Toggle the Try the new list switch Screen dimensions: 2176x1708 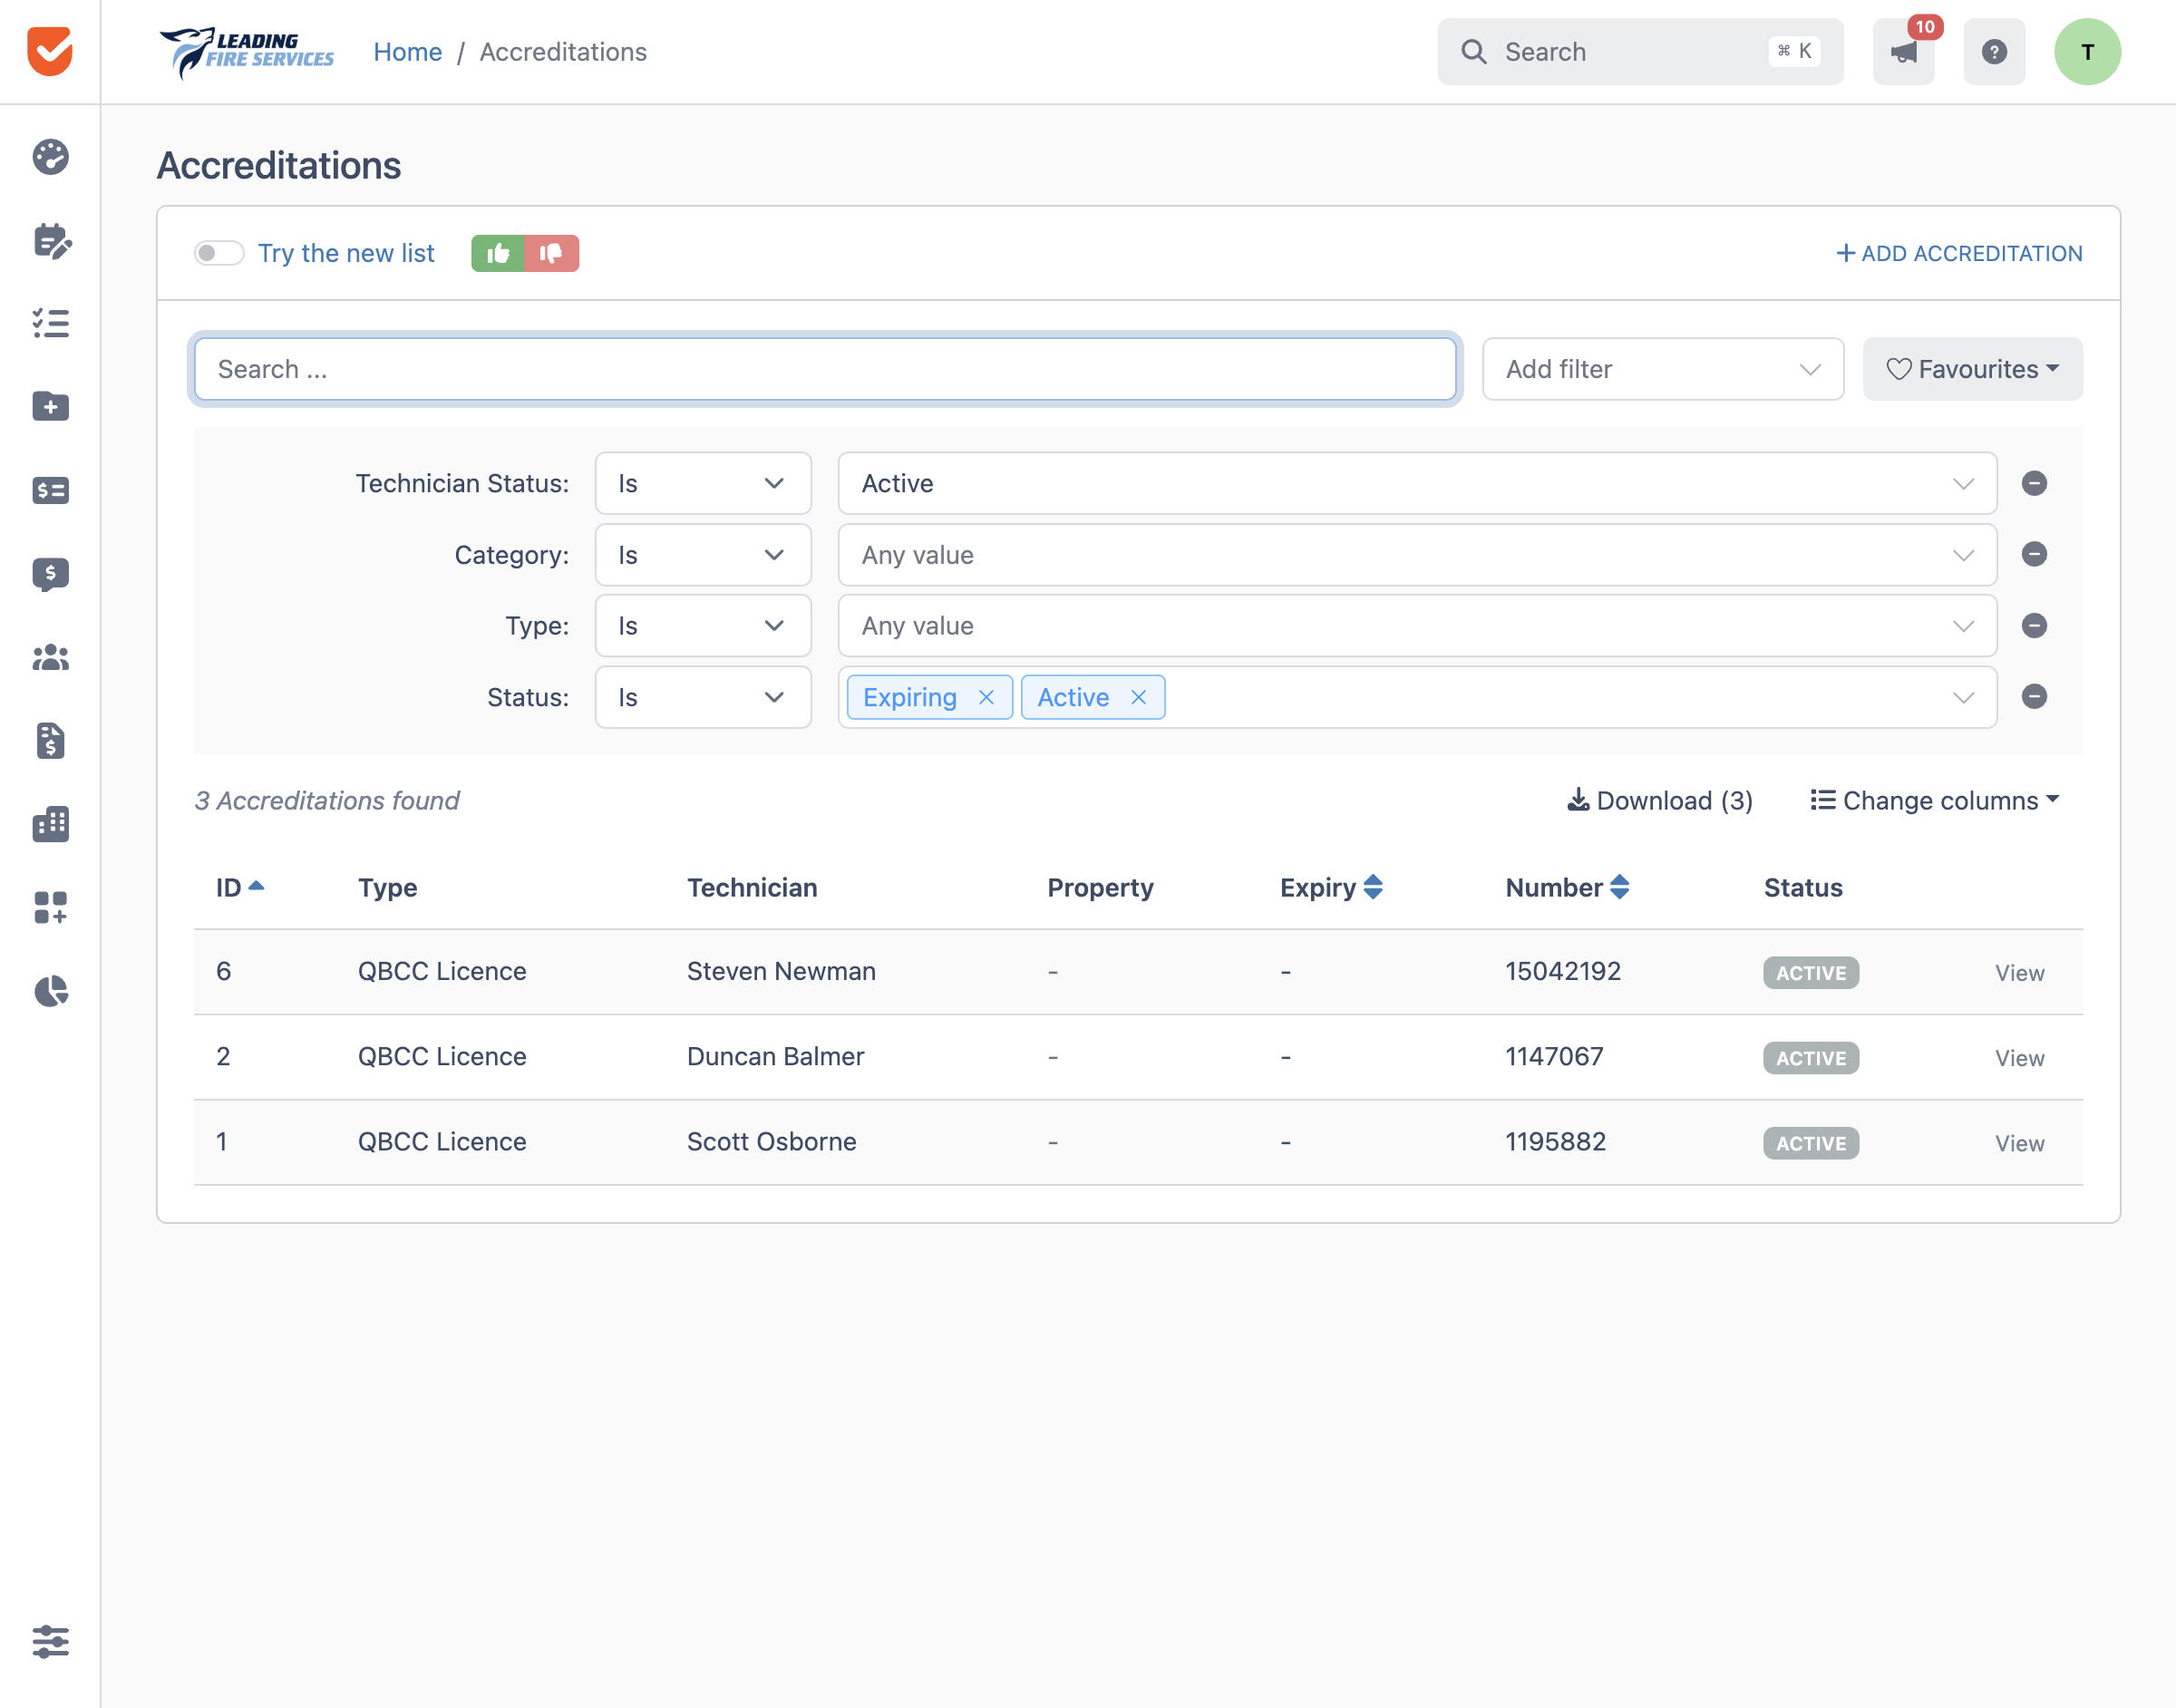point(219,253)
